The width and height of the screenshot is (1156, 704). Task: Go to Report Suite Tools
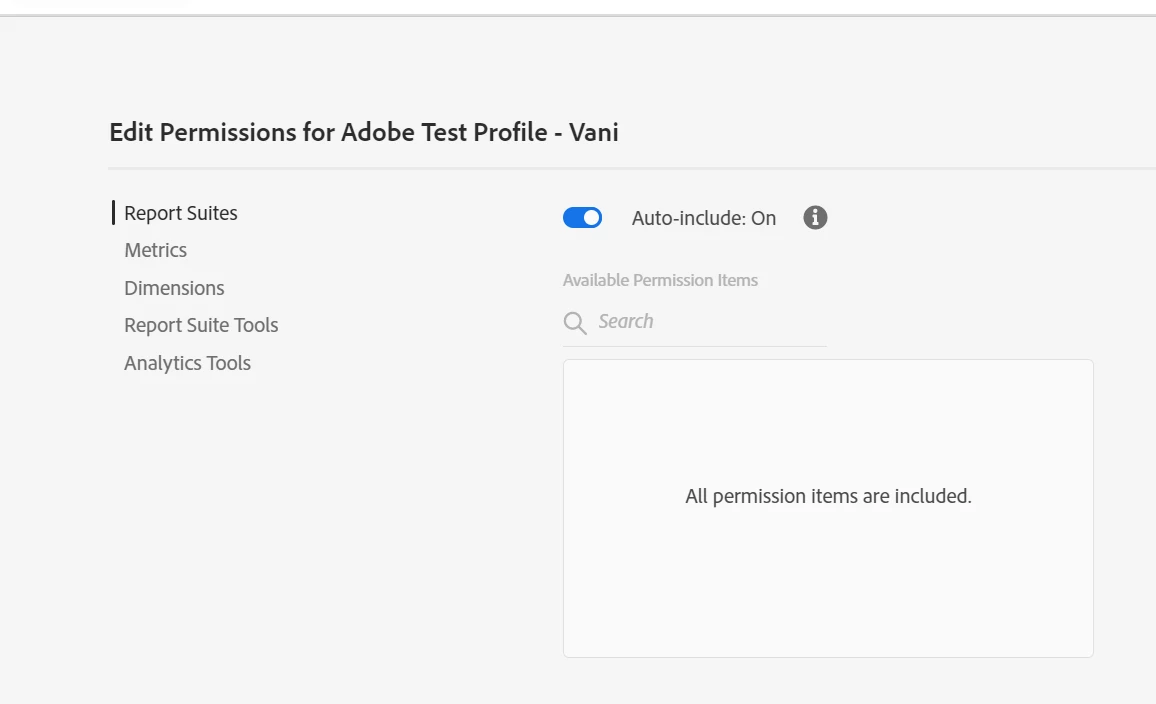point(201,325)
